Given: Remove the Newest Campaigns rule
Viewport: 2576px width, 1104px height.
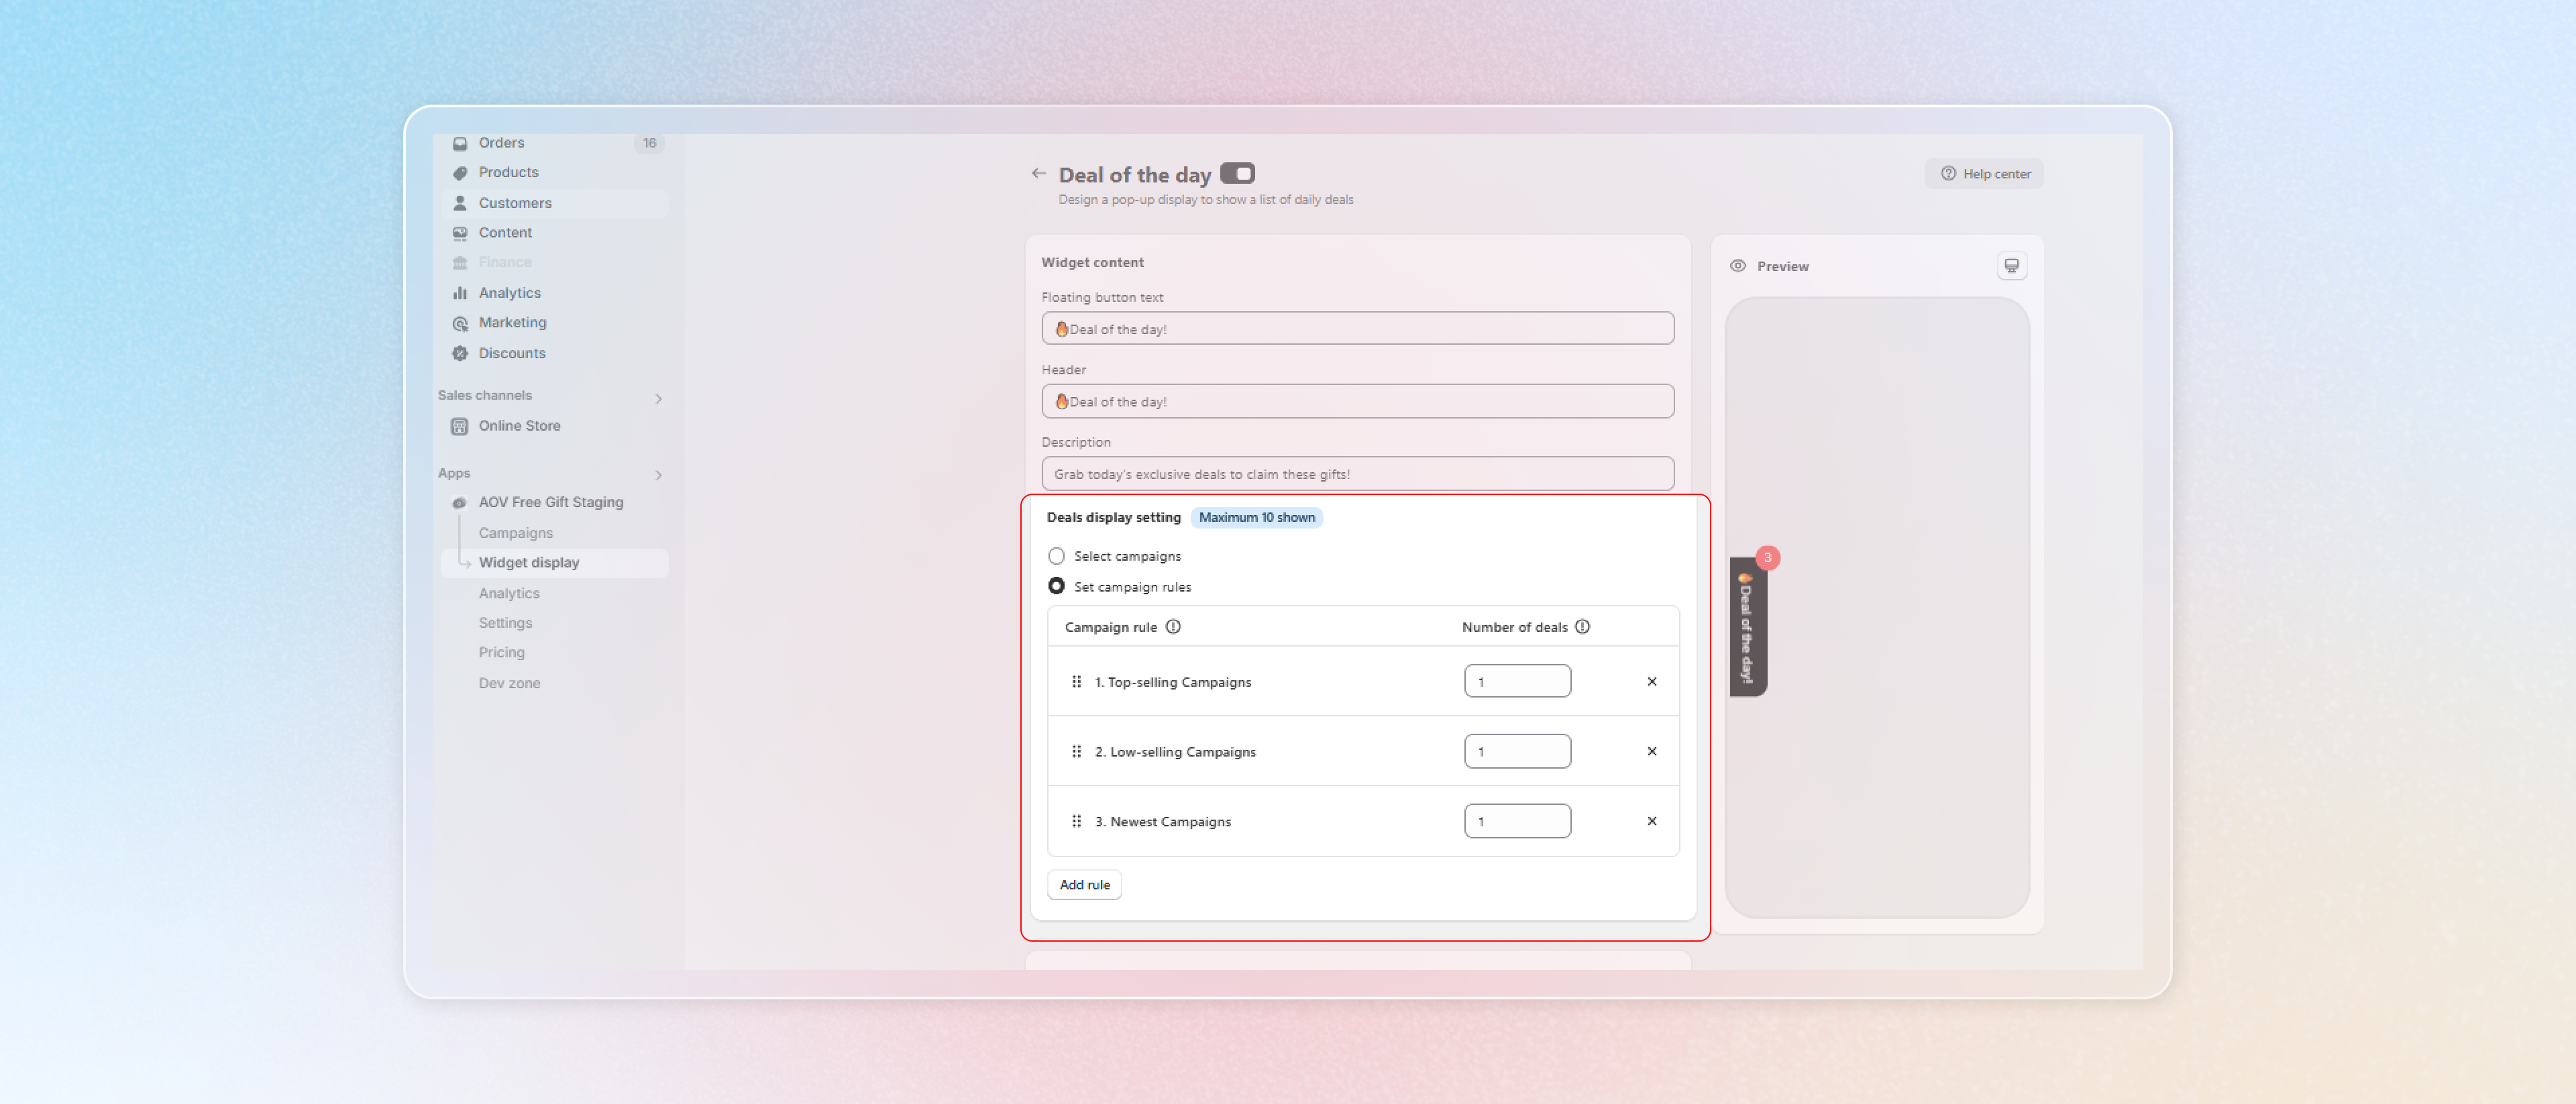Looking at the screenshot, I should pyautogui.click(x=1651, y=822).
